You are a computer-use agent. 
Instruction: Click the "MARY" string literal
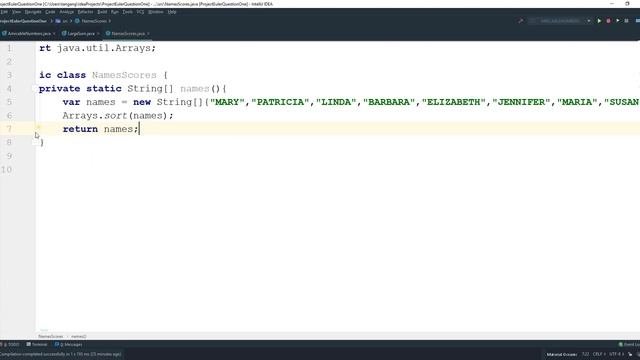(227, 102)
